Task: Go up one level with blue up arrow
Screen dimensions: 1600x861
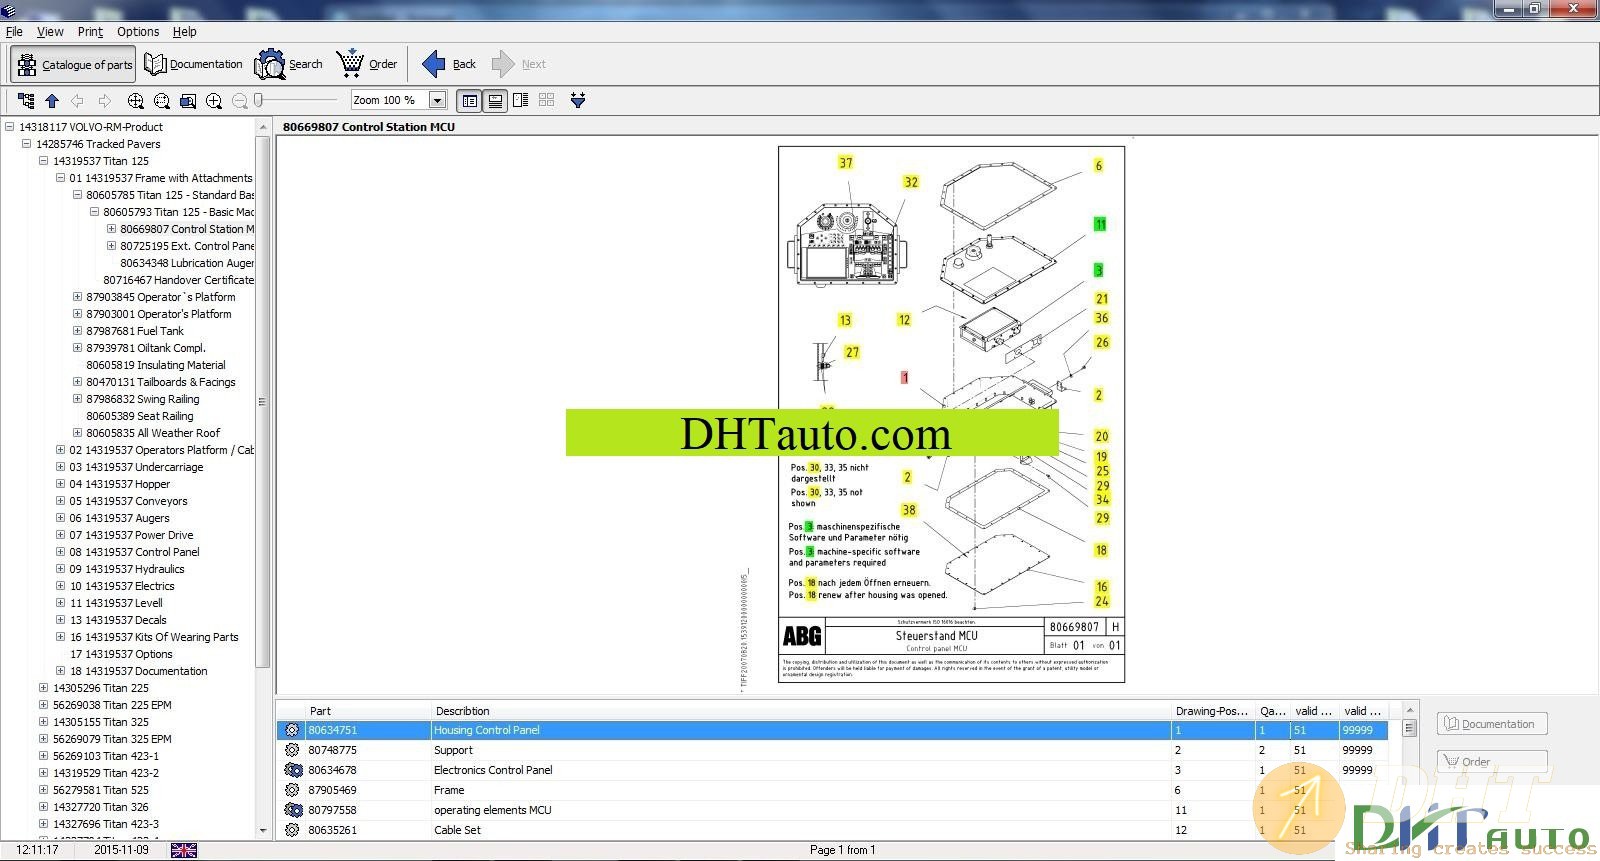Action: coord(52,100)
